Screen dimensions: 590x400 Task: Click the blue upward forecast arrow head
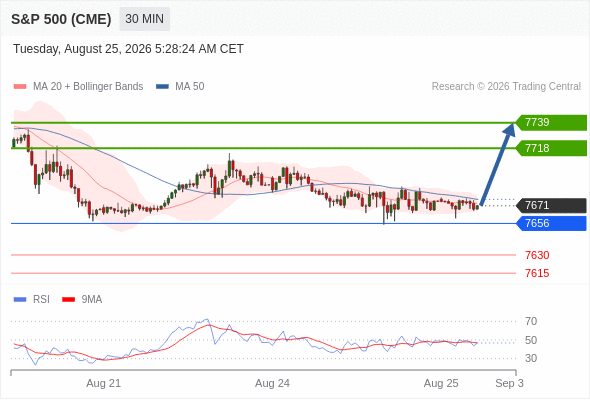point(509,129)
